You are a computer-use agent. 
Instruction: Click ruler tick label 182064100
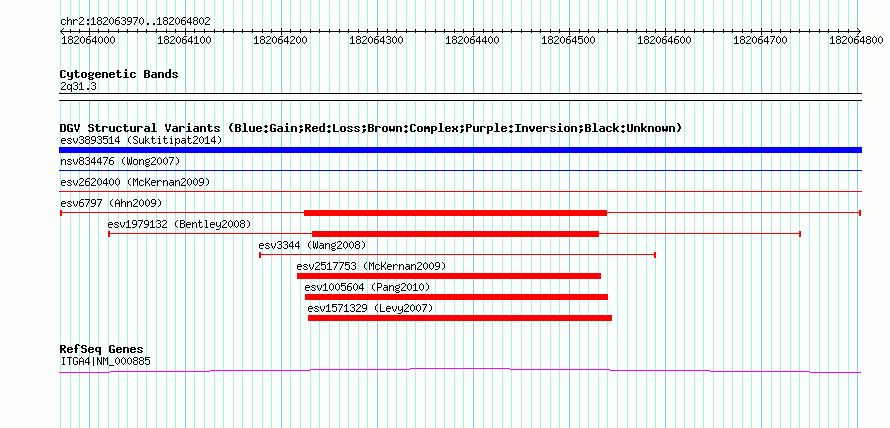click(184, 40)
